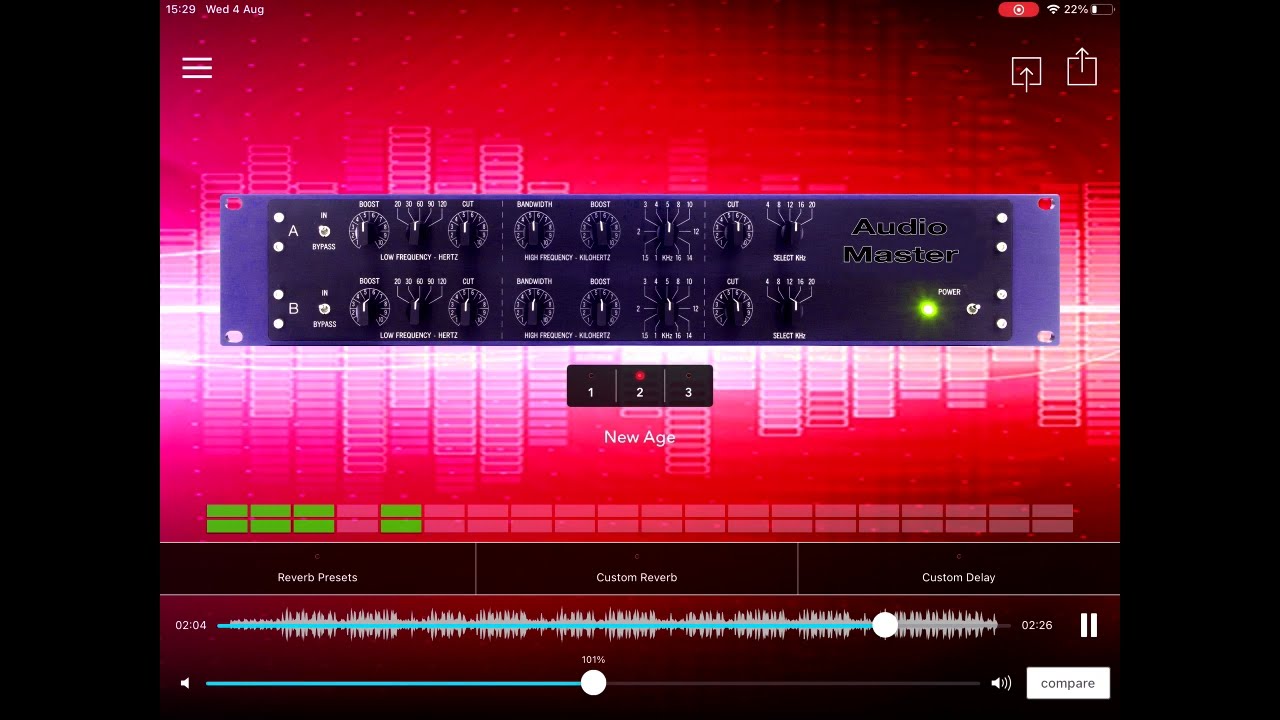Click channel B high Cut knob
This screenshot has height=720, width=1280.
point(733,308)
